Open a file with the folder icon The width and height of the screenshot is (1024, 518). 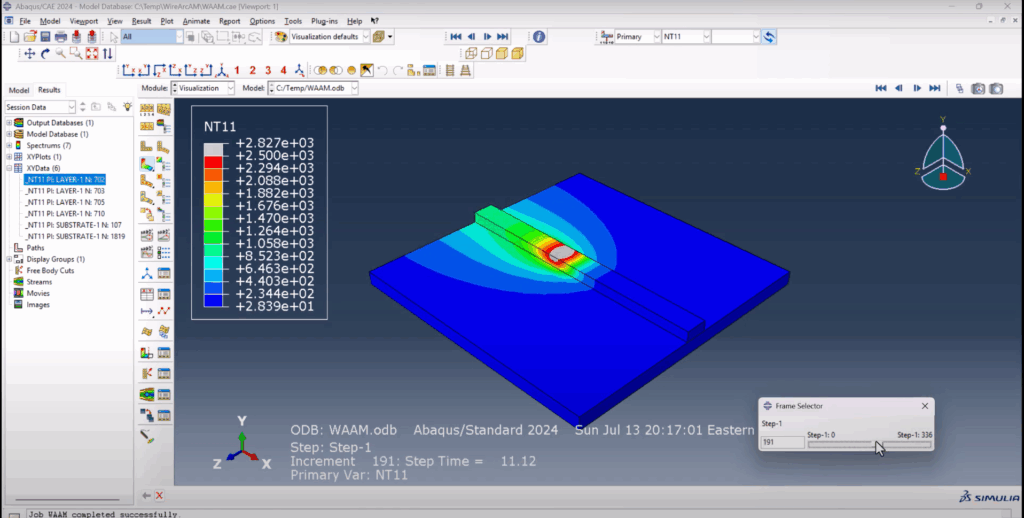[x=30, y=37]
